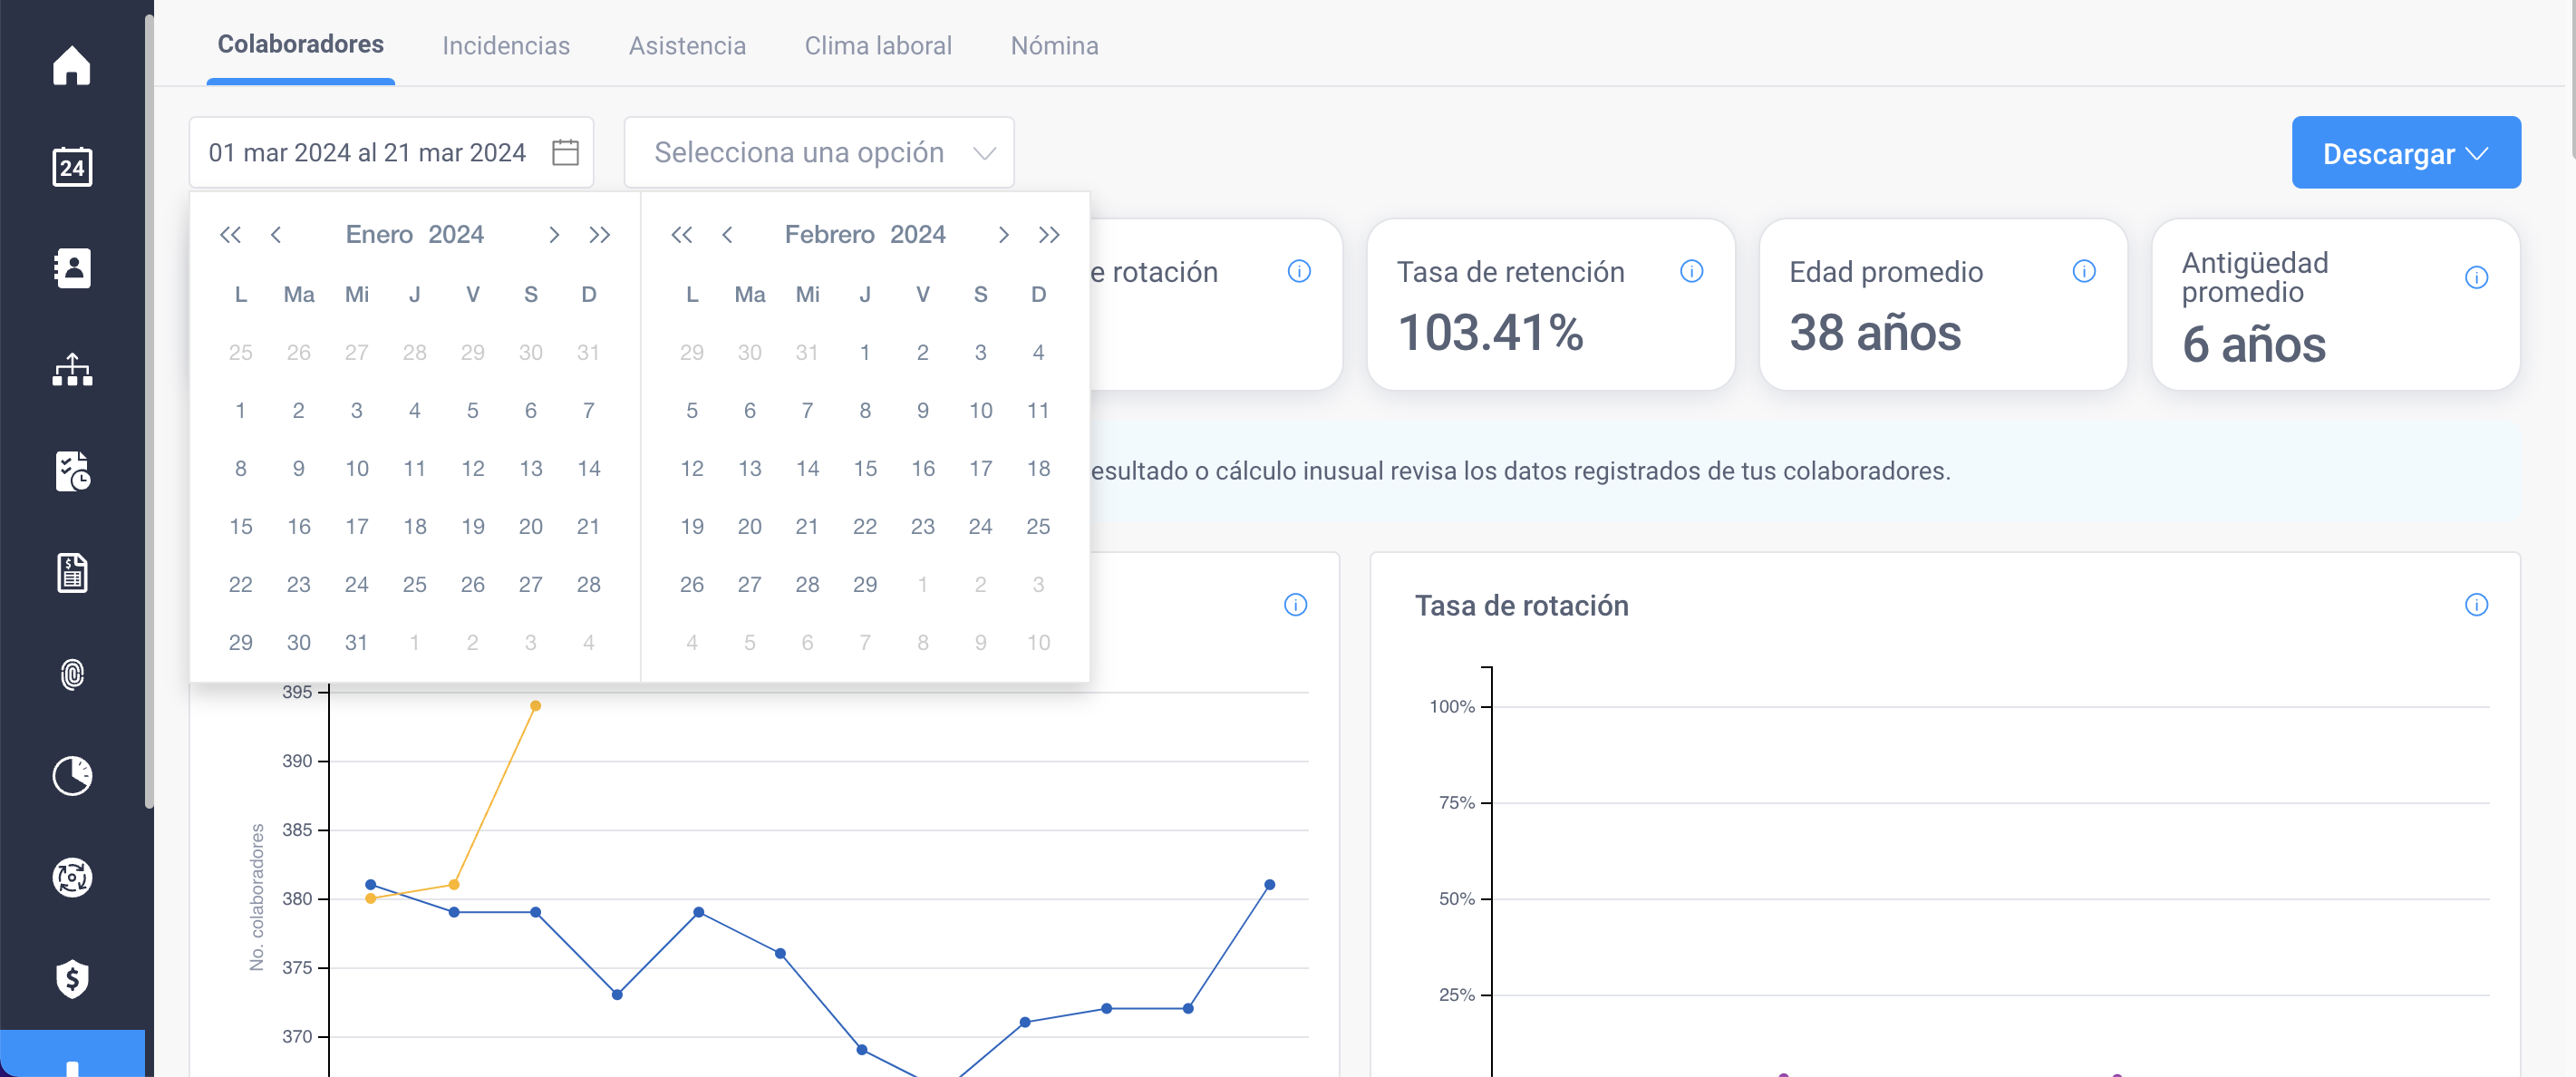Screen dimensions: 2576x1077
Task: Show info for Tasa de rotación chart
Action: click(2476, 605)
